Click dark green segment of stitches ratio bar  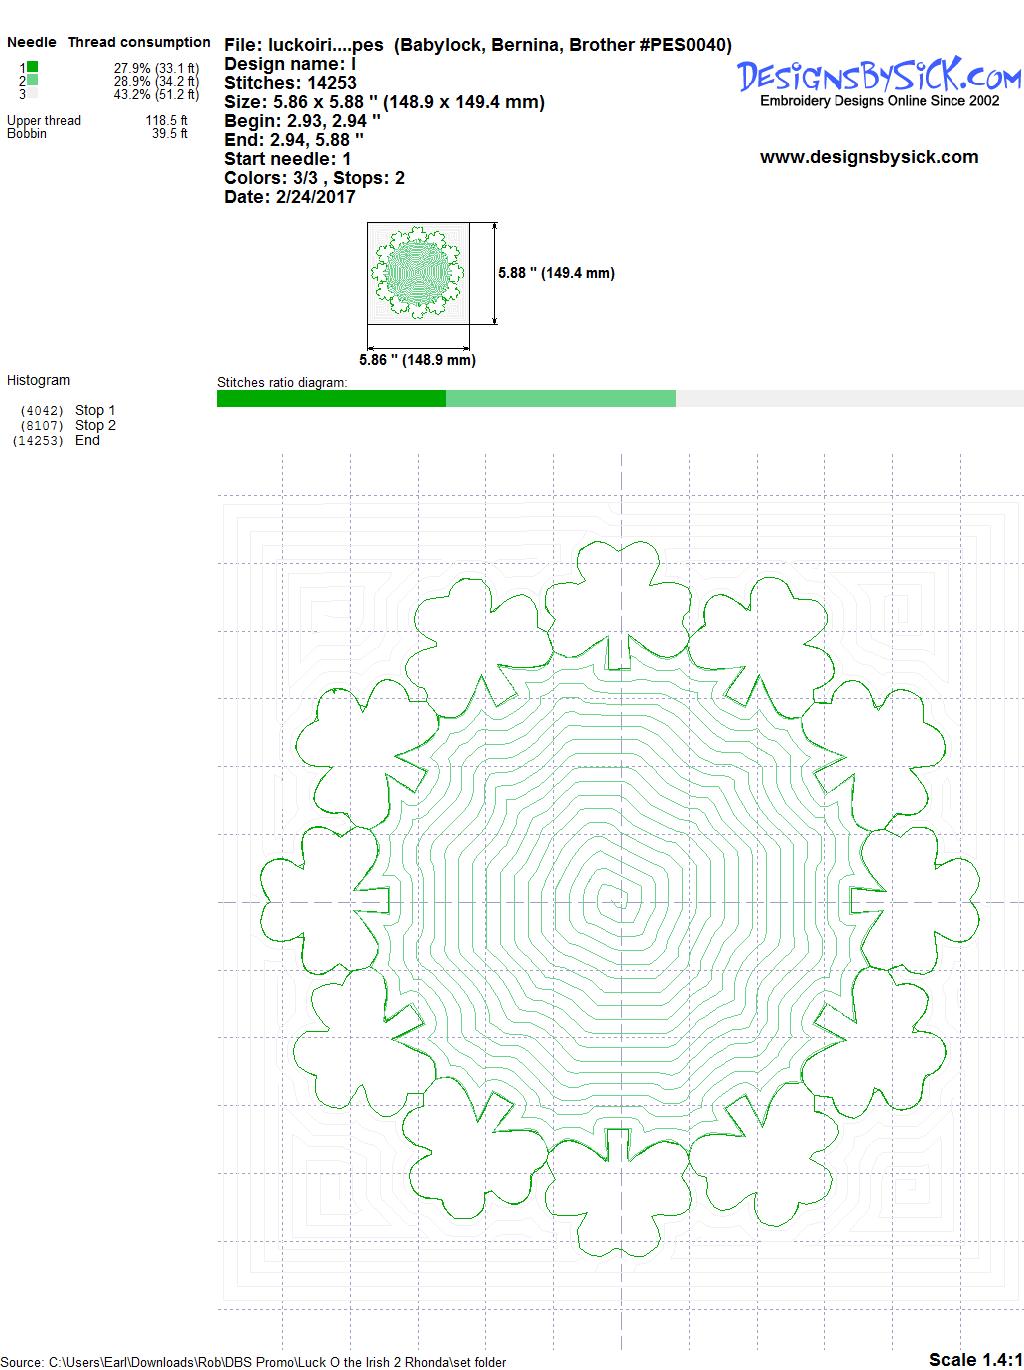(331, 399)
